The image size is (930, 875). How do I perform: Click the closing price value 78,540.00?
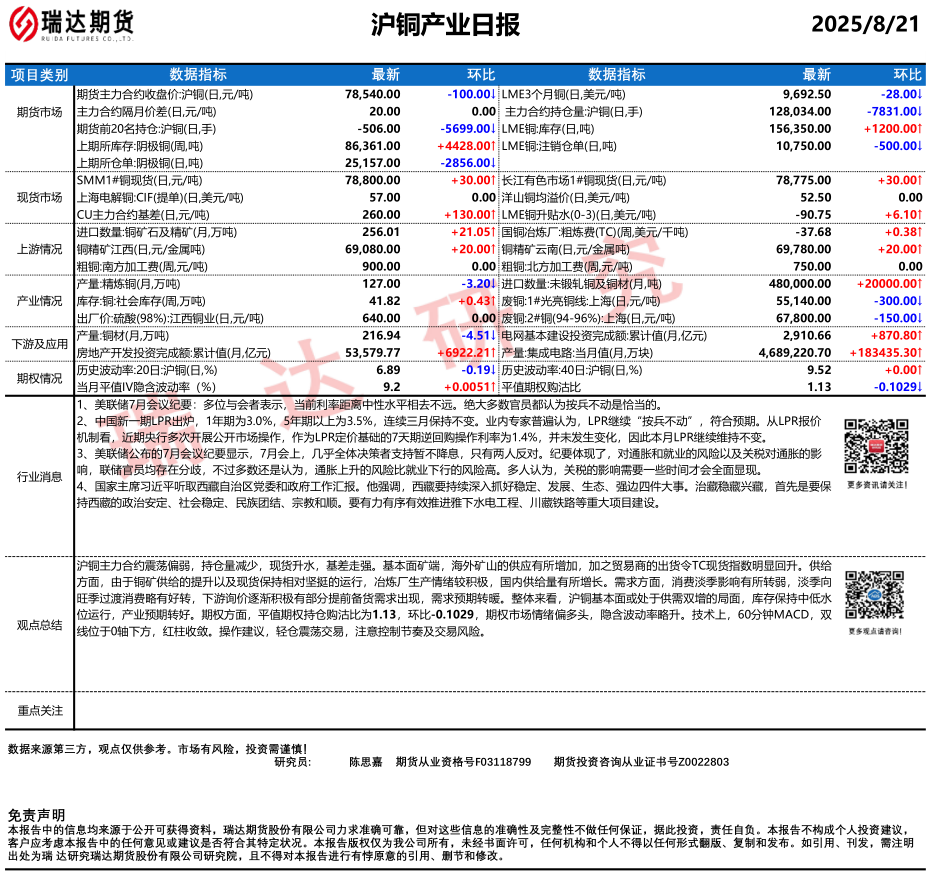coord(372,93)
